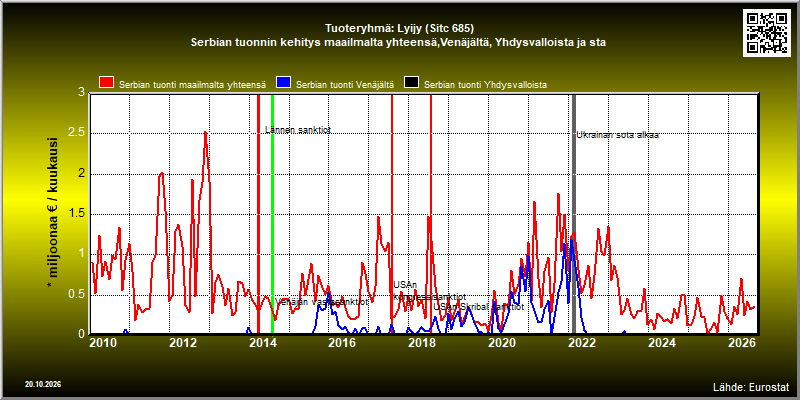Click chart title 'Tuoteryhmä: Lyijy (Sitc 685)'
800x400 pixels.
click(x=399, y=28)
